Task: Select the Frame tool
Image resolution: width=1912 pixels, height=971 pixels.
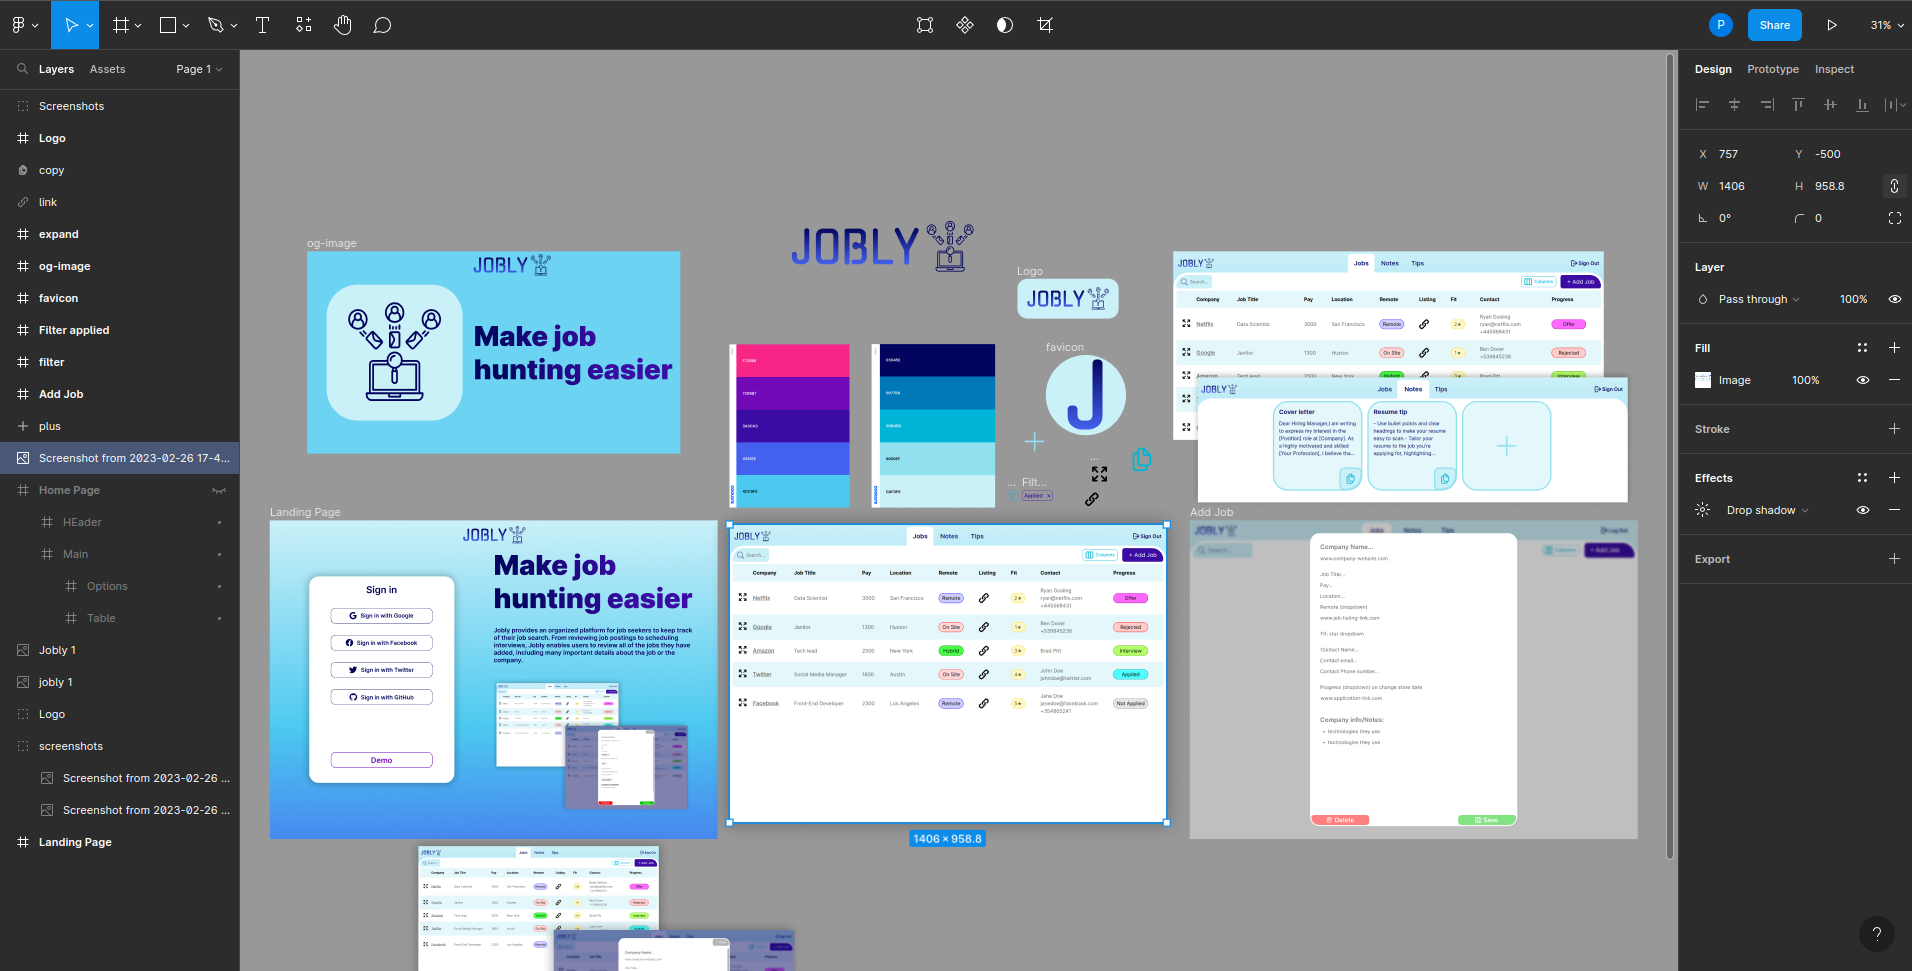Action: [121, 25]
